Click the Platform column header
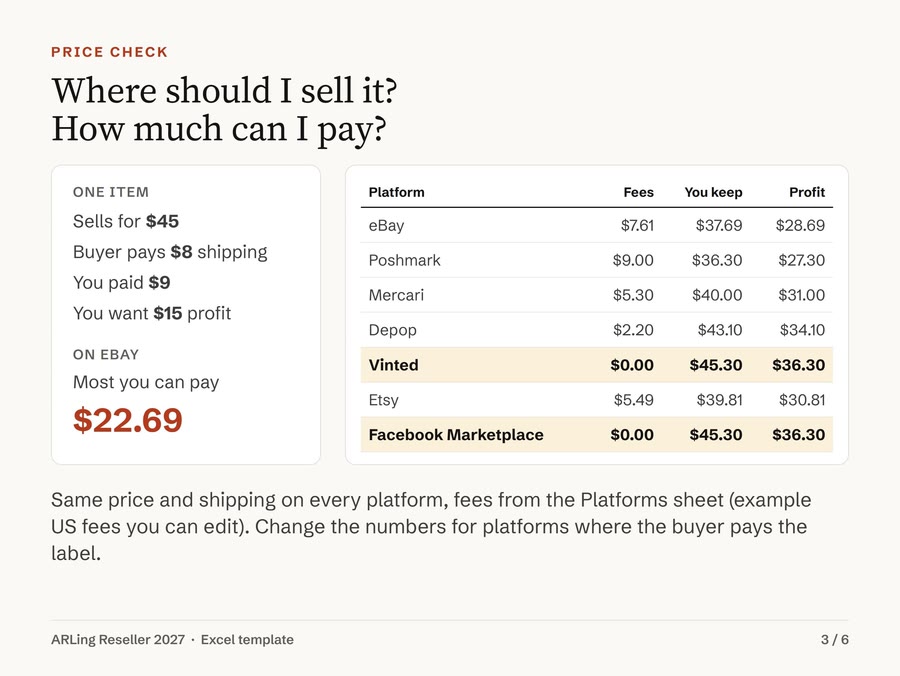 point(397,192)
